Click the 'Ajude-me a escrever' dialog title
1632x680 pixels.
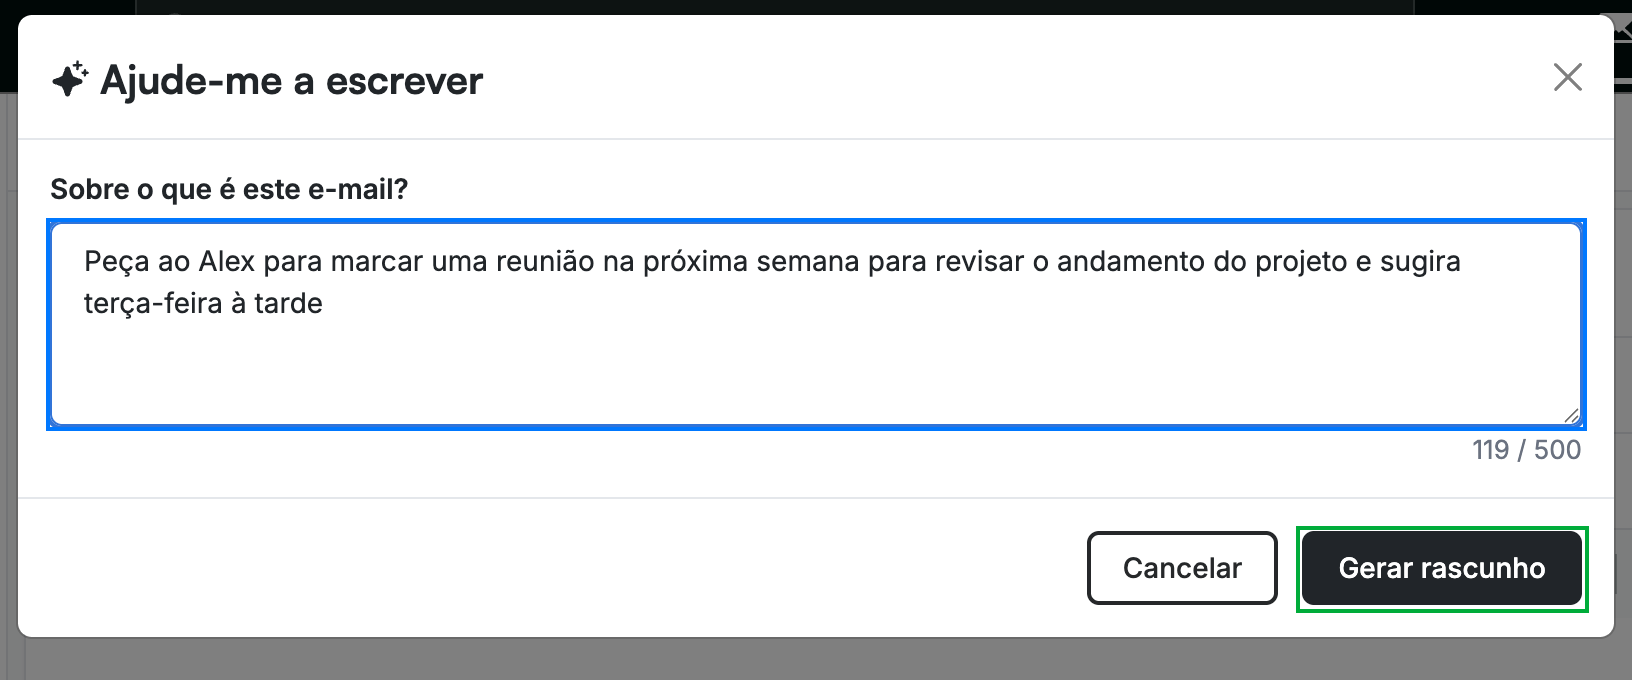[292, 81]
